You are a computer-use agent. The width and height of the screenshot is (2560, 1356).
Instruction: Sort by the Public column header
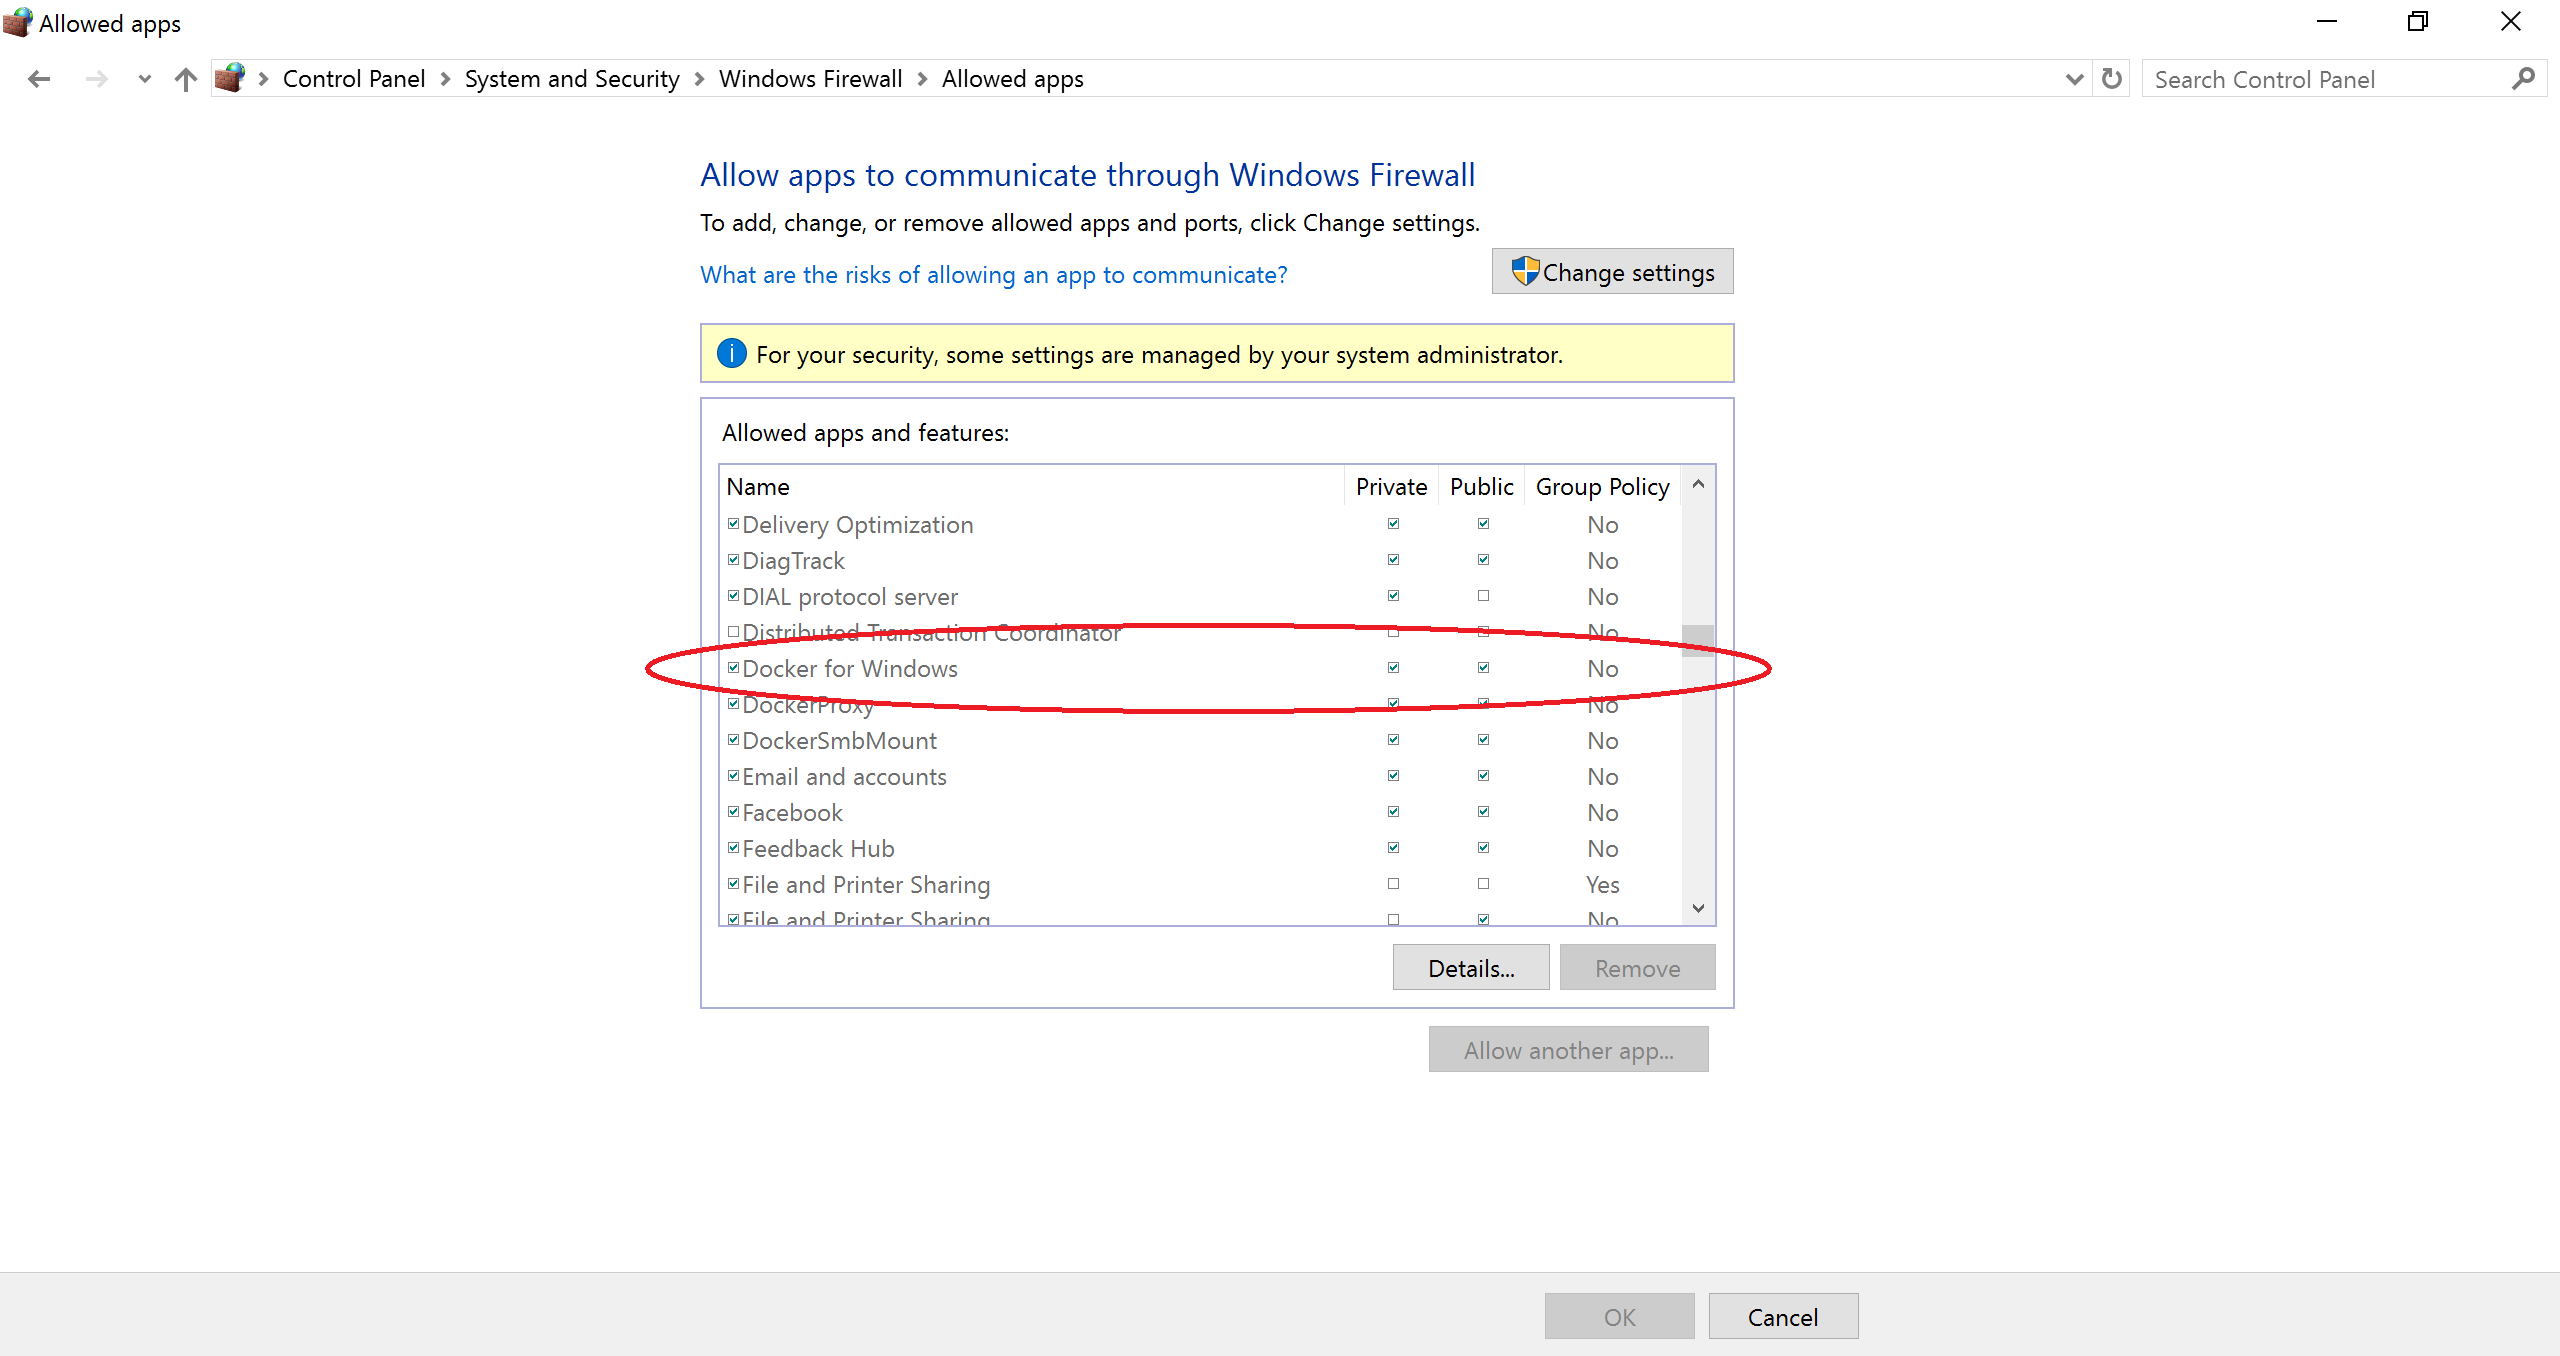click(x=1481, y=486)
